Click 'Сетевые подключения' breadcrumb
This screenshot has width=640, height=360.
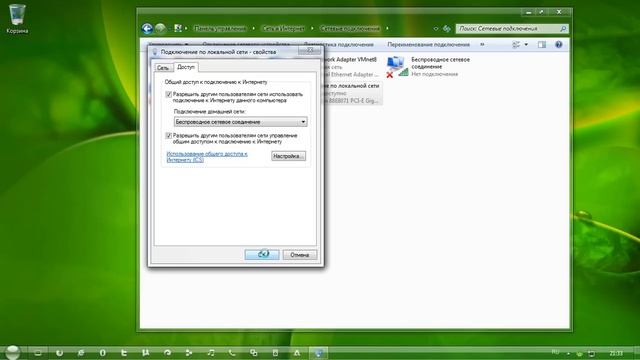click(350, 28)
